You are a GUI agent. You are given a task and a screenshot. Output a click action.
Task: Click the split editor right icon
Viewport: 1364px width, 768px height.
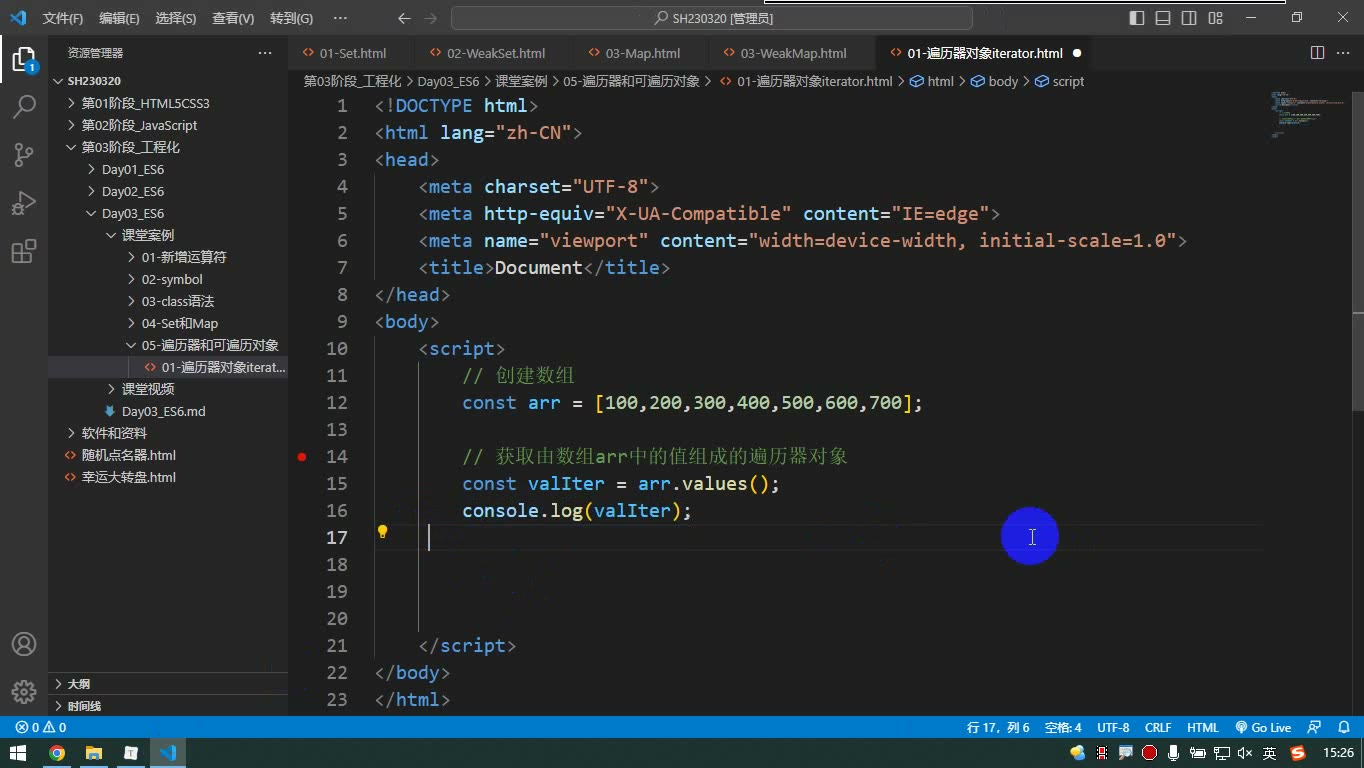coord(1317,53)
